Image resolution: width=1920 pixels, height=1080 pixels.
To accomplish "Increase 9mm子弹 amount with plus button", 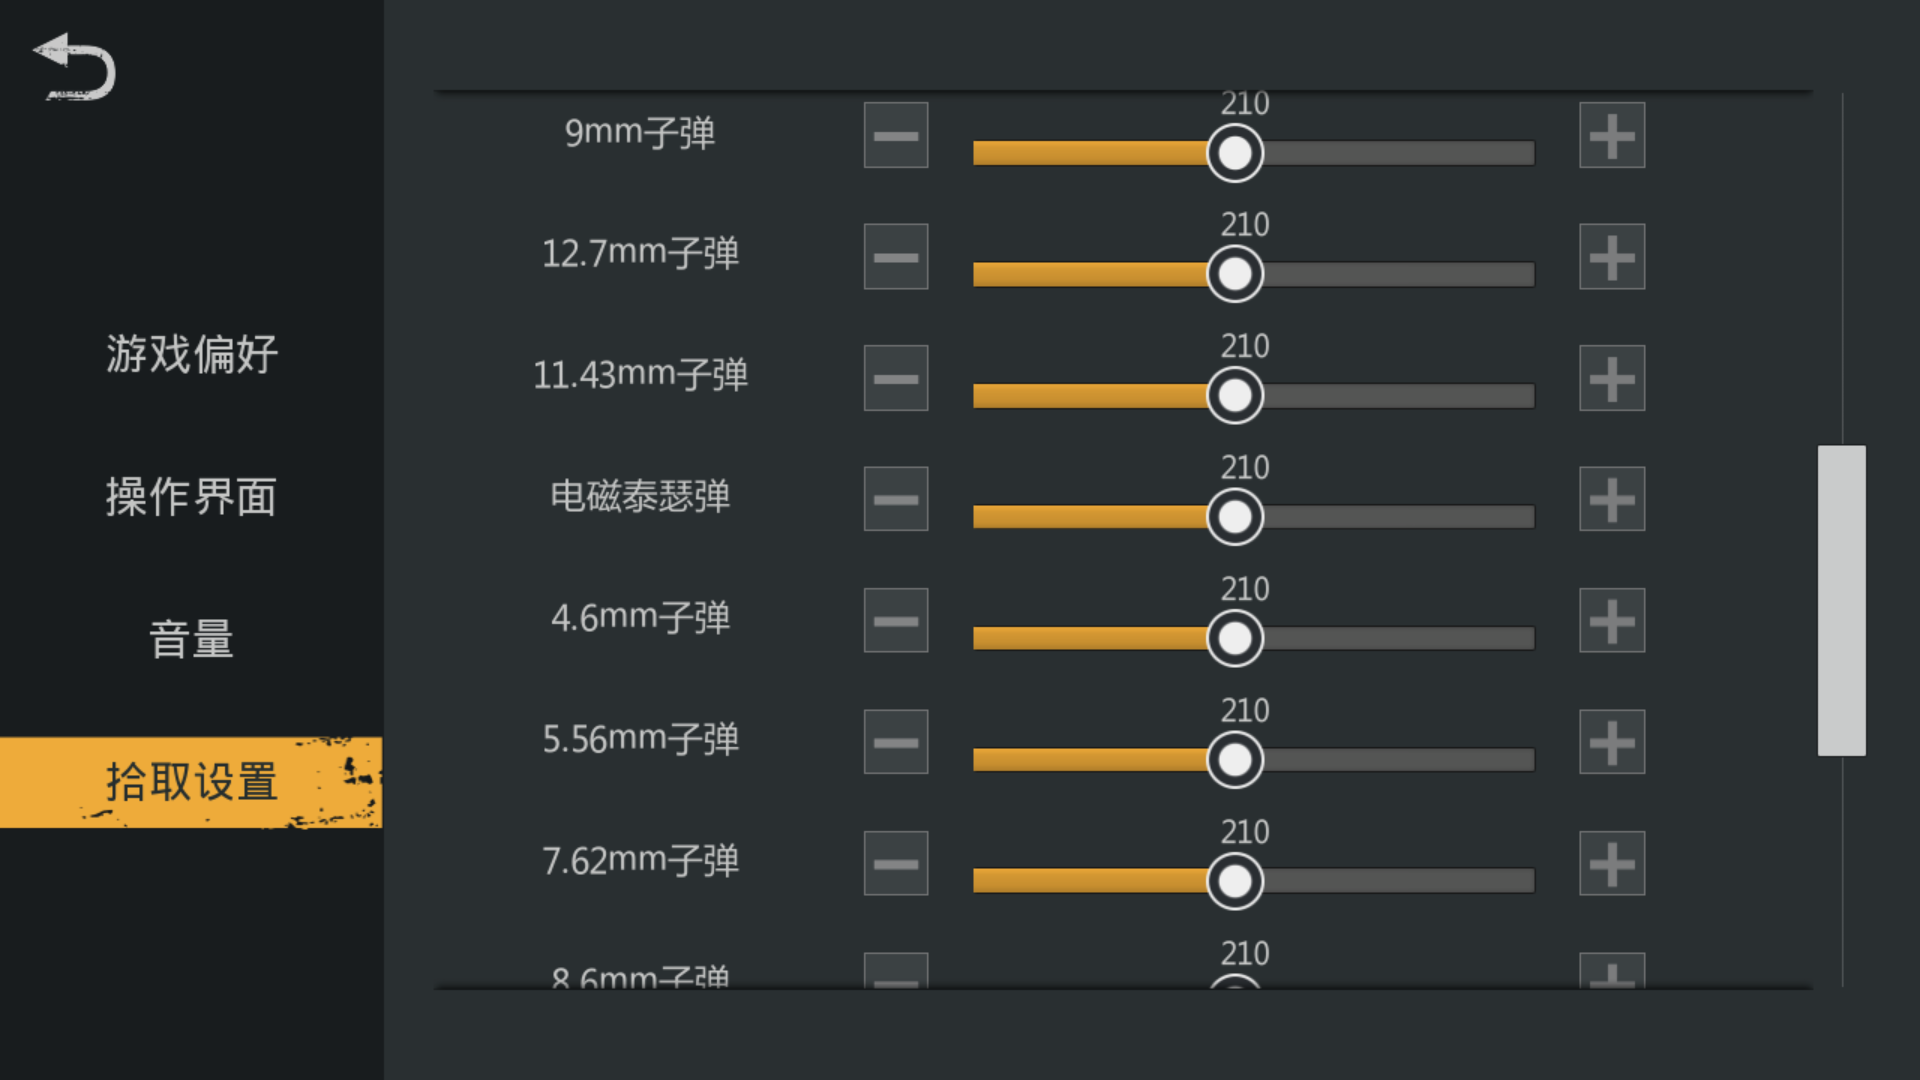I will (x=1612, y=135).
